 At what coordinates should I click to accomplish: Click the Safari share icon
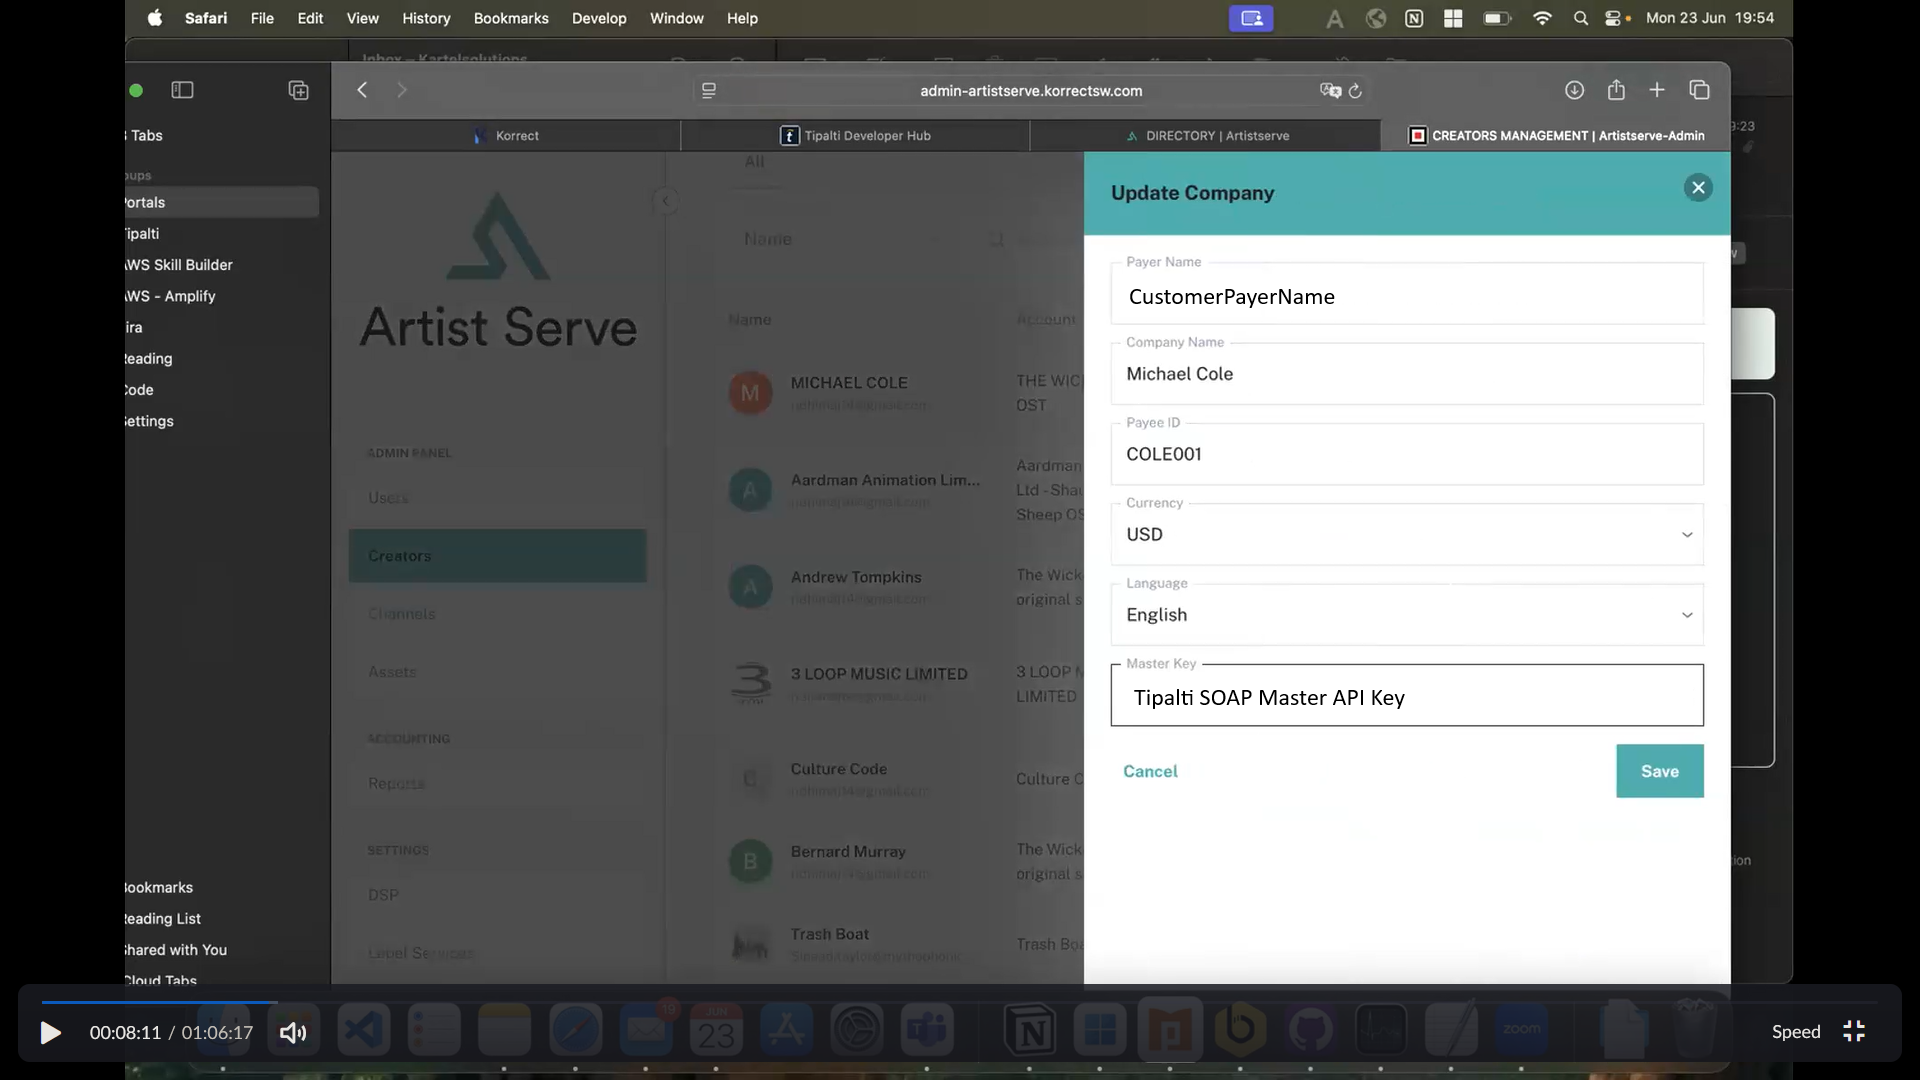pyautogui.click(x=1616, y=90)
